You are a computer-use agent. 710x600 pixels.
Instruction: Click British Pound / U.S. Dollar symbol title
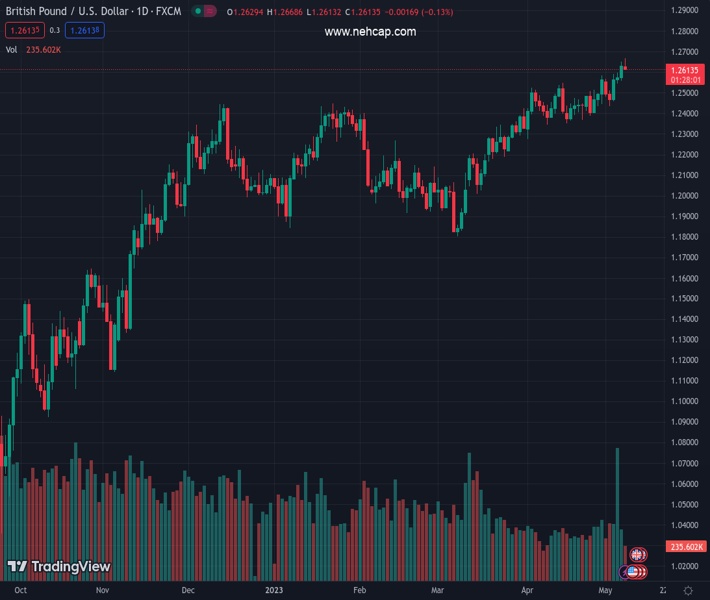click(65, 12)
